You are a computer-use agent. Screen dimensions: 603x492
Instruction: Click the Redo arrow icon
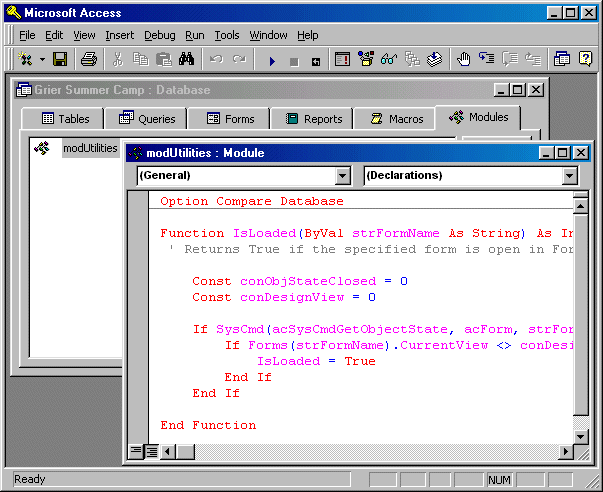(x=239, y=59)
